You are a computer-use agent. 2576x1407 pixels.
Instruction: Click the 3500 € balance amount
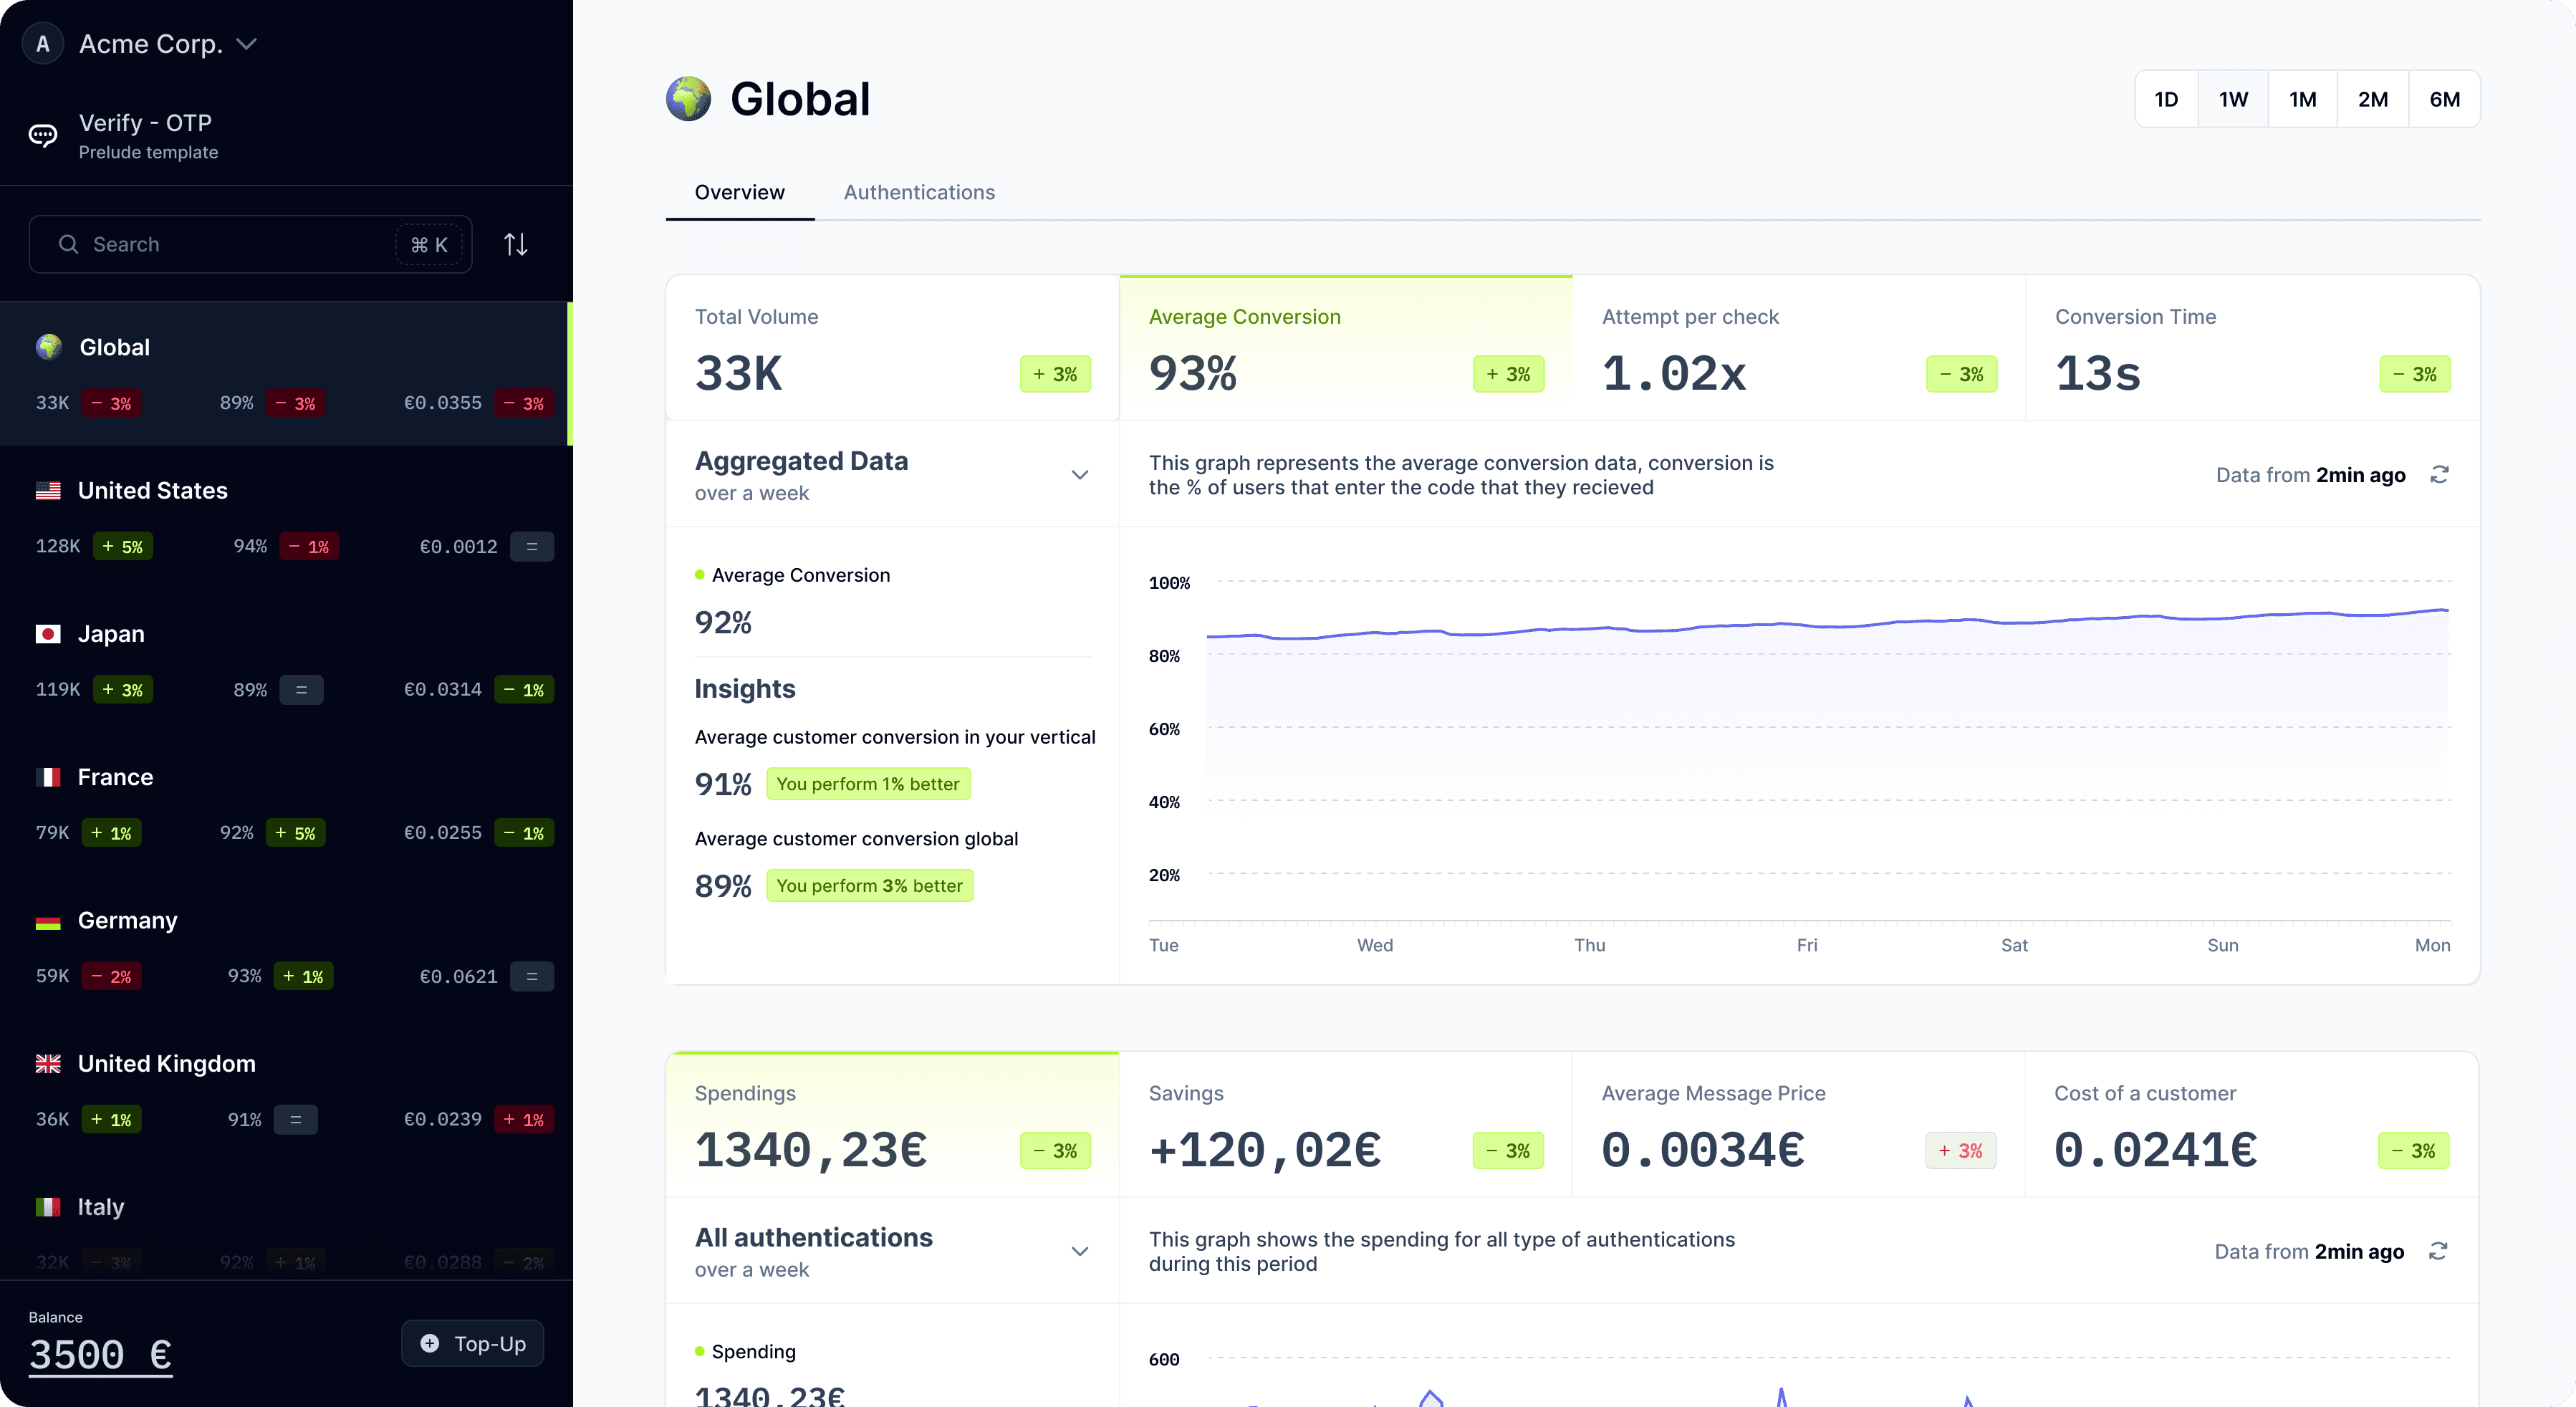click(100, 1355)
